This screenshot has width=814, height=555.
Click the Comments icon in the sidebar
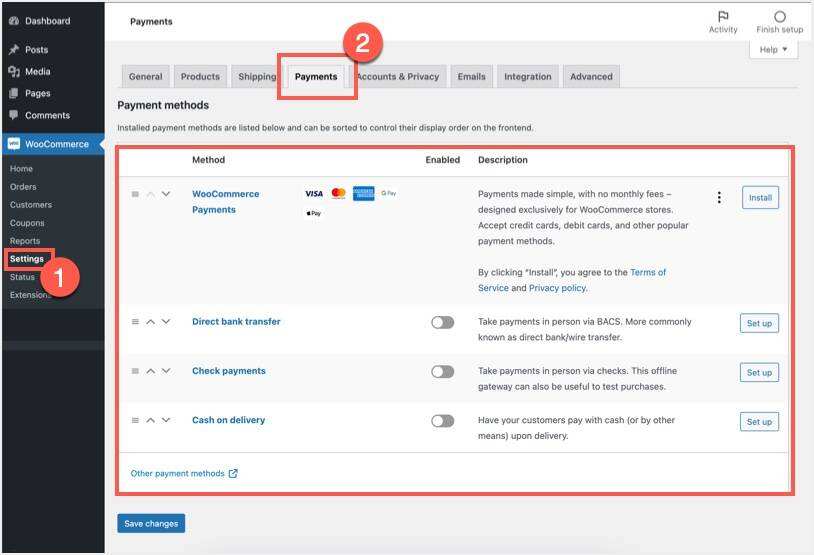click(14, 116)
